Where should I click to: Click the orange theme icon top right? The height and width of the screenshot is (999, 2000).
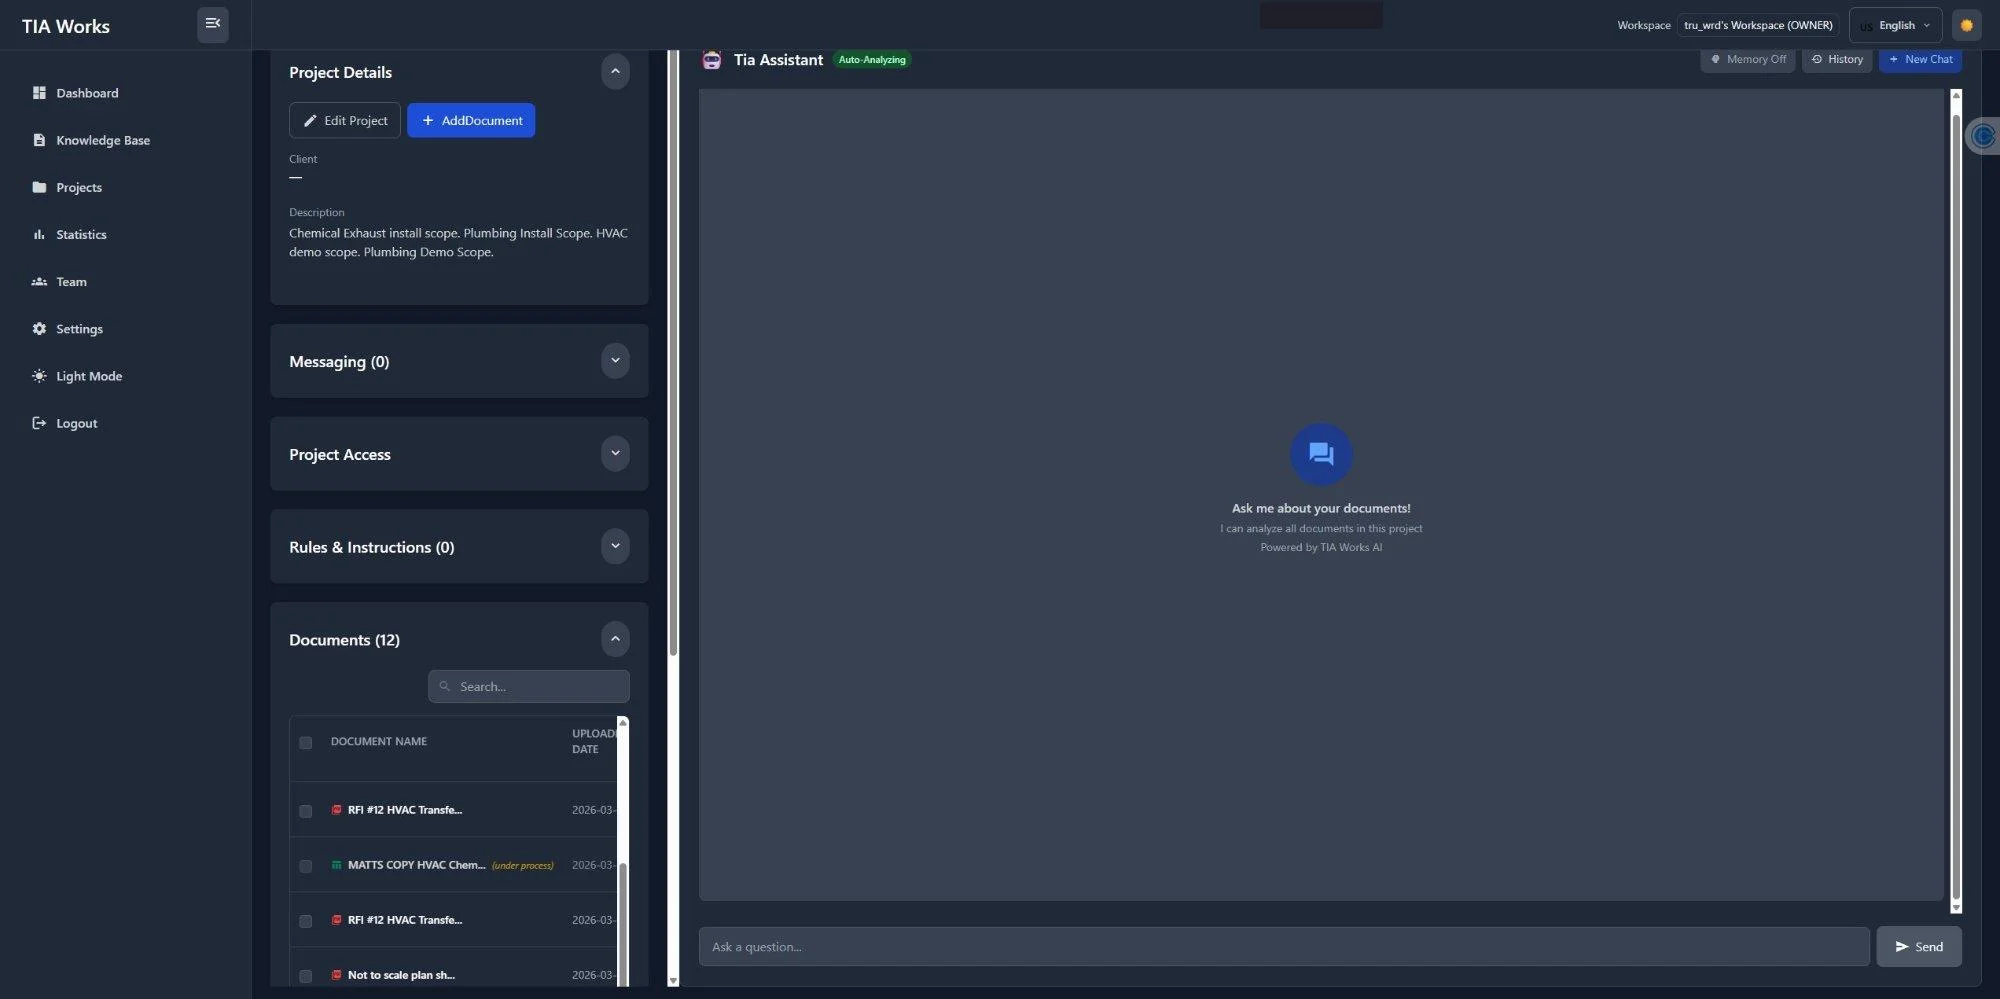(1966, 26)
